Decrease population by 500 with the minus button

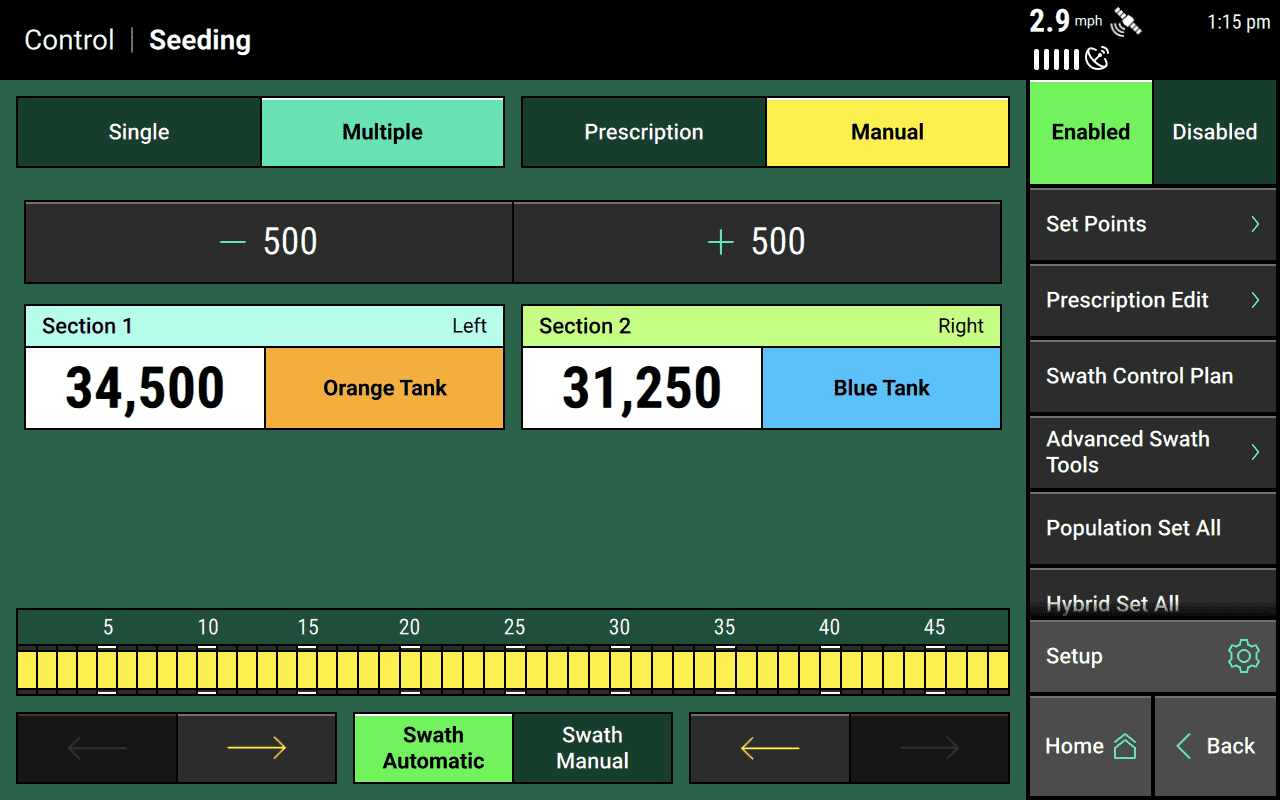[268, 242]
